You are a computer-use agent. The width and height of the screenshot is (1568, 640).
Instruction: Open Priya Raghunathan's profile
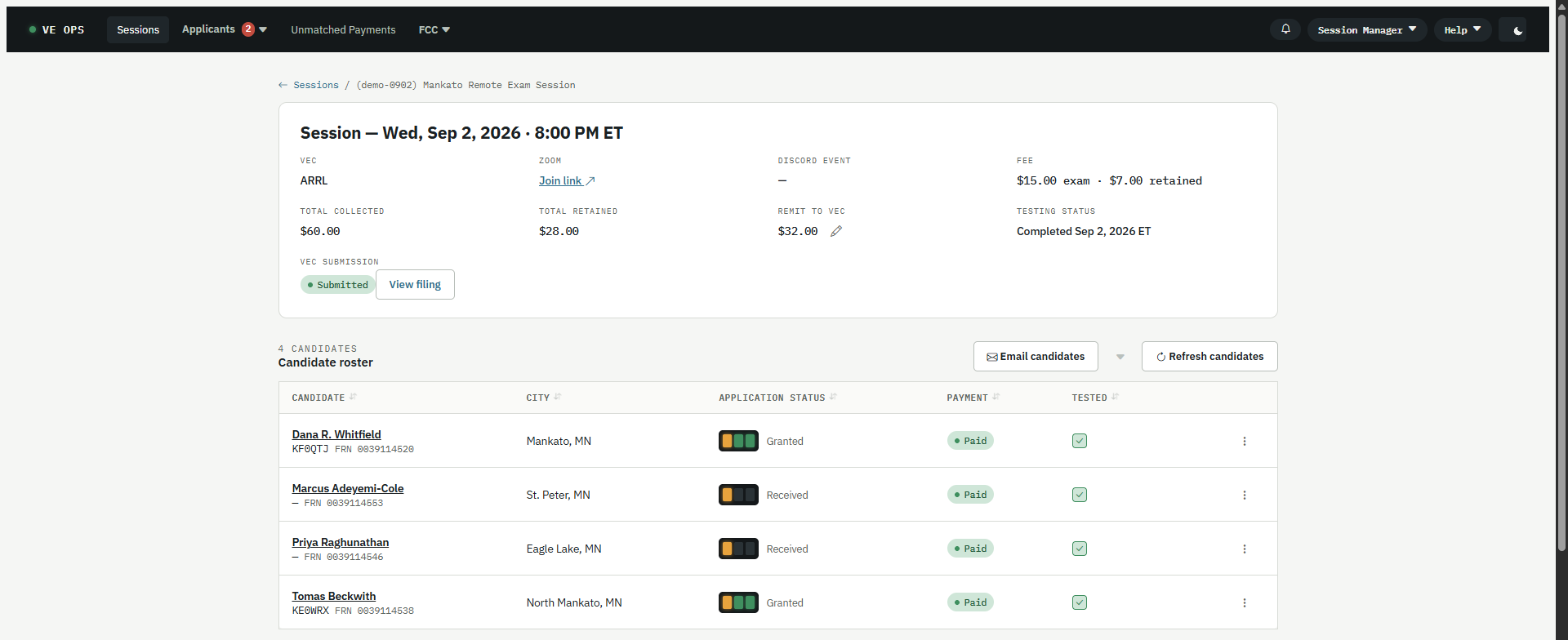[340, 542]
